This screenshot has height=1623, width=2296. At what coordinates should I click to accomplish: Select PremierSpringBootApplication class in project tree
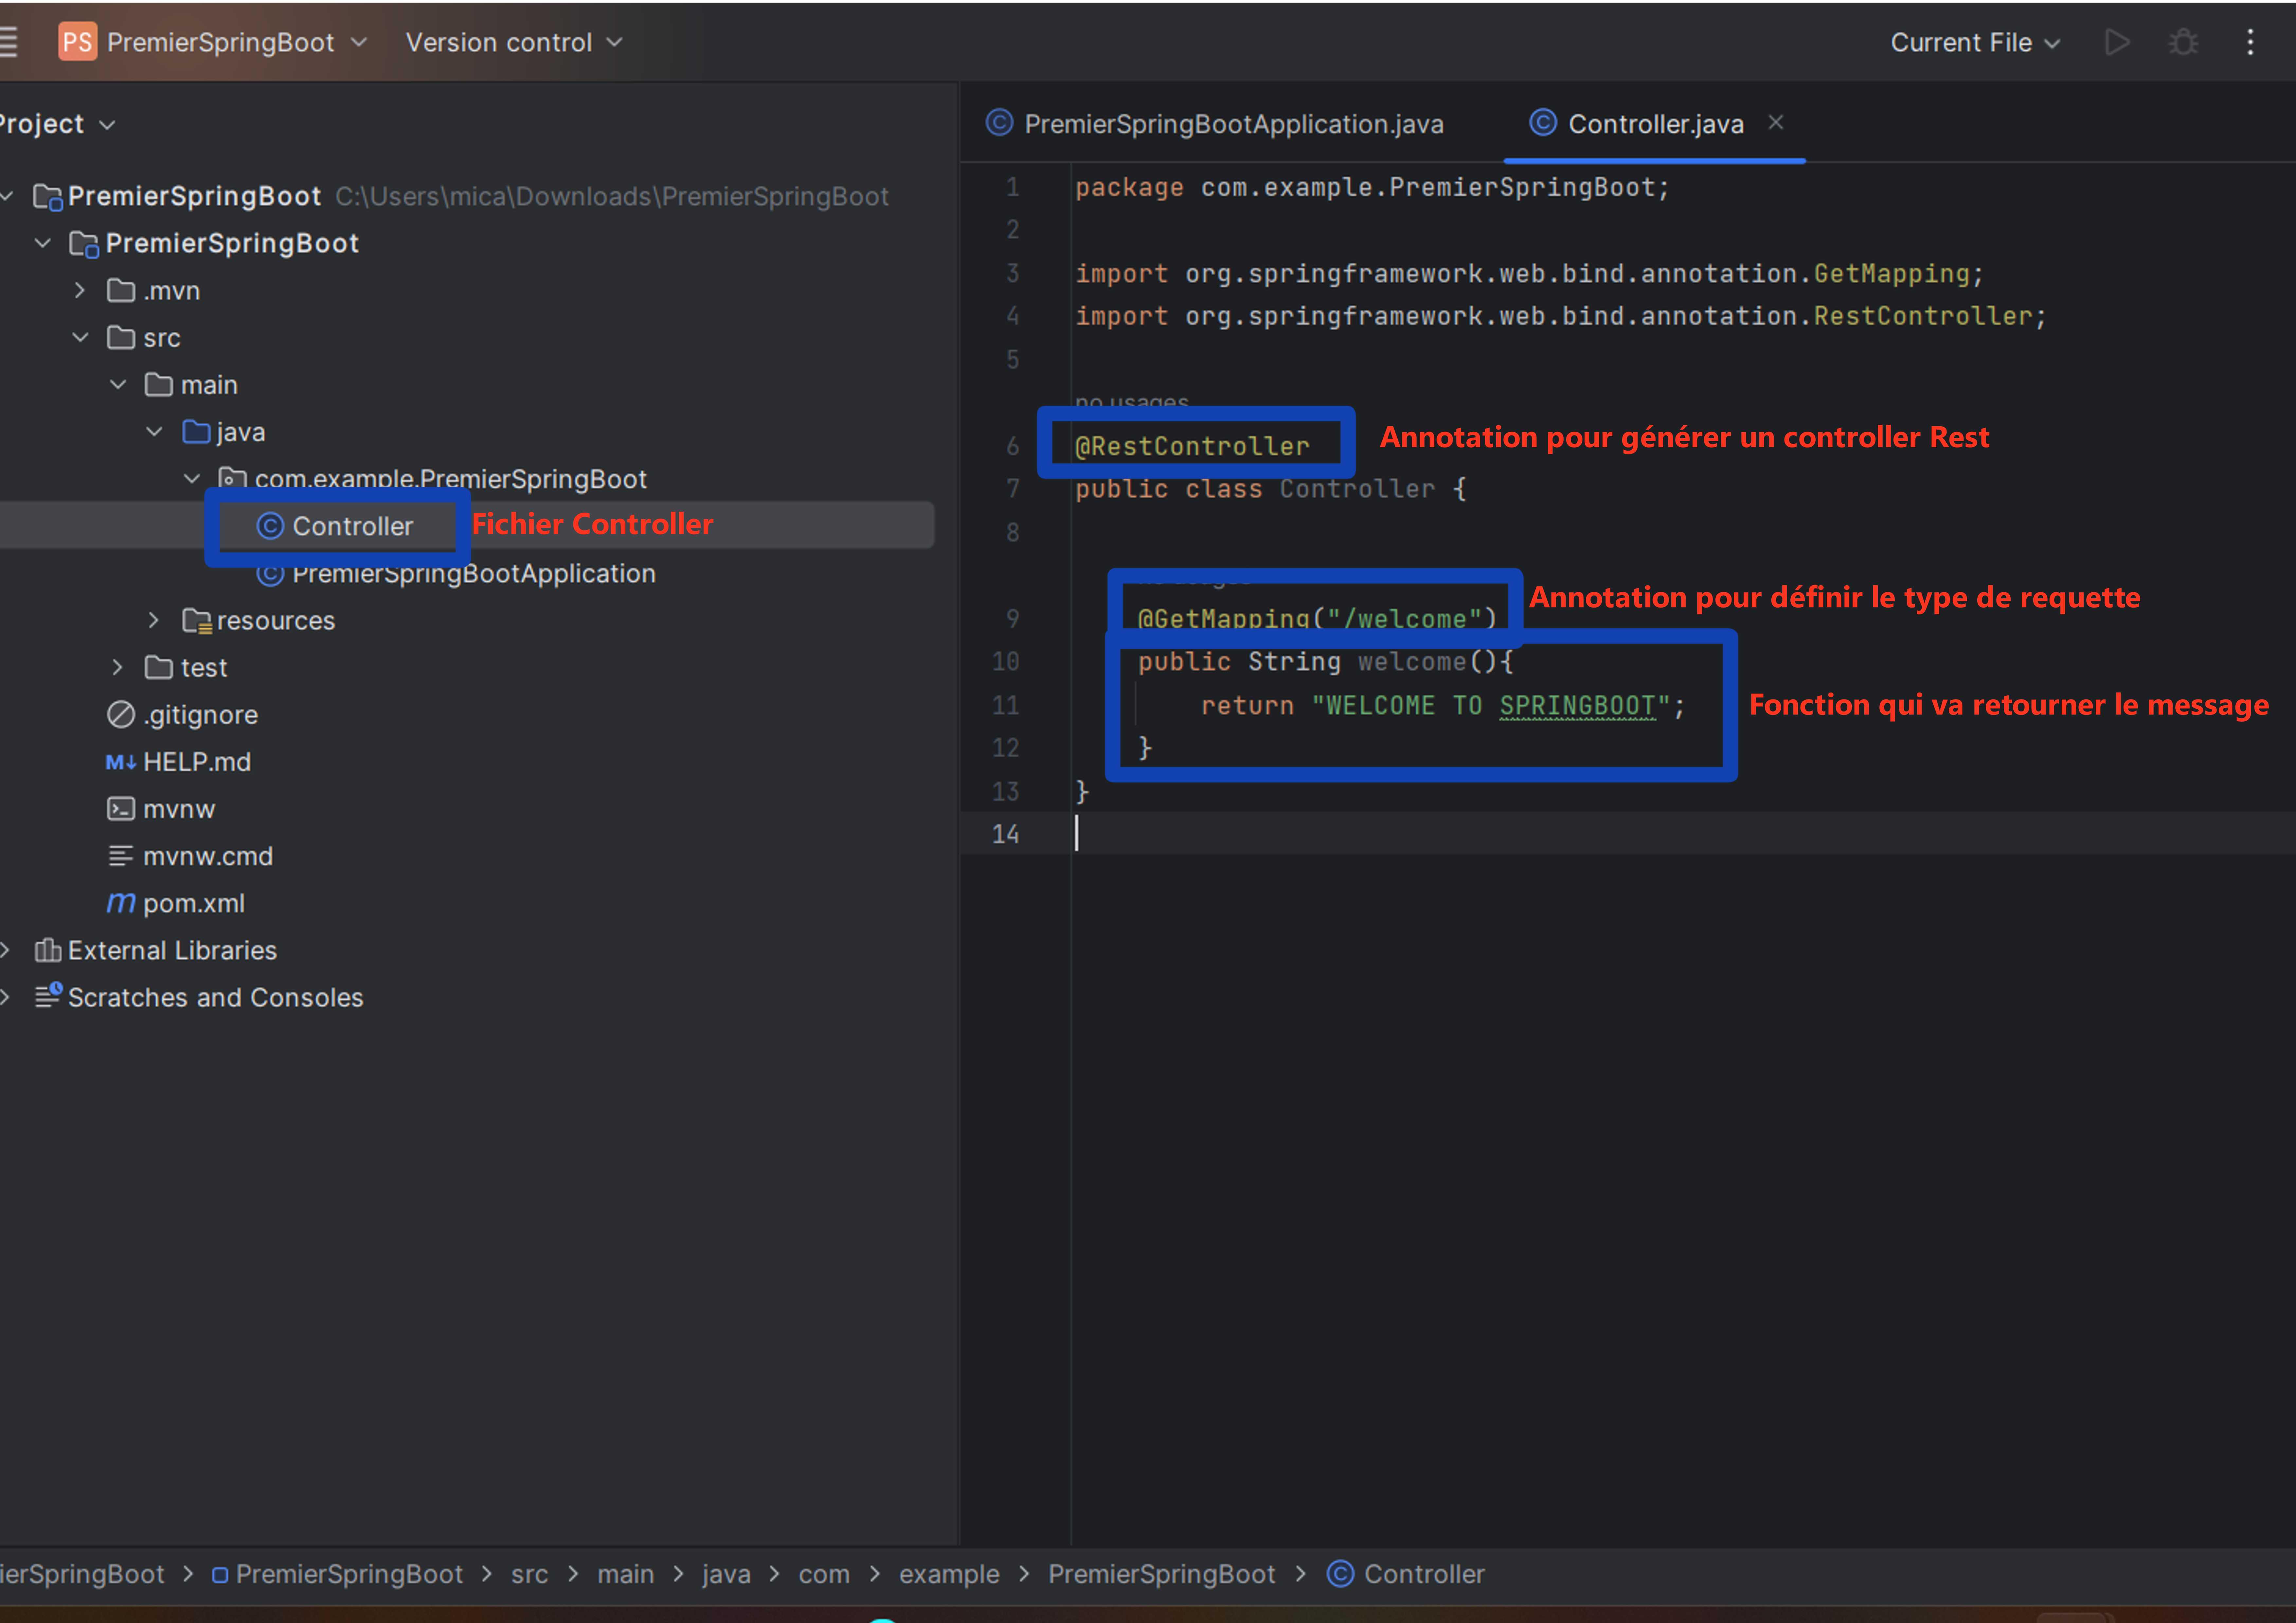pyautogui.click(x=473, y=574)
